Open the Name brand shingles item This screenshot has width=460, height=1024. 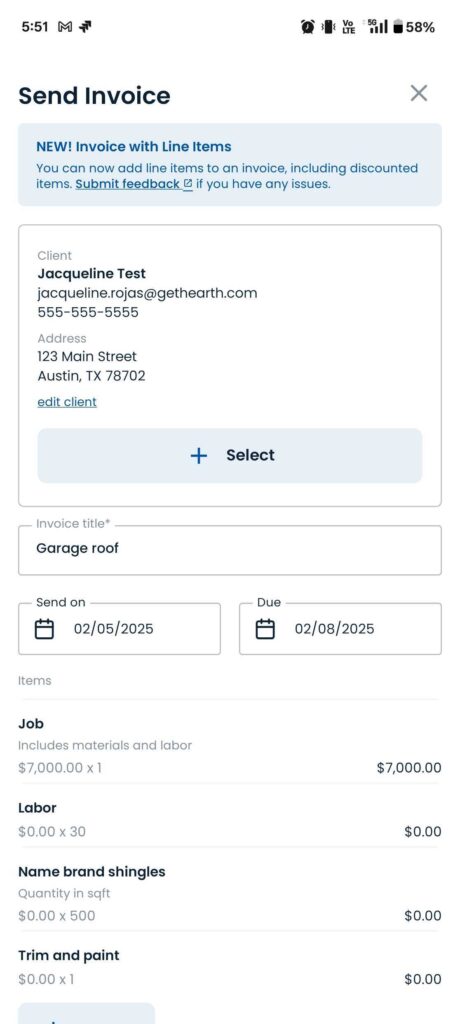(229, 893)
